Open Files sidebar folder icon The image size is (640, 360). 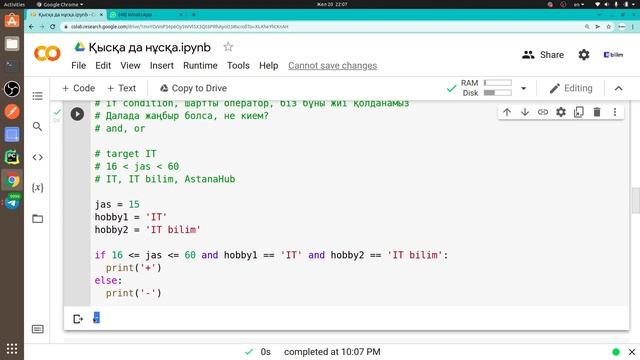tap(38, 219)
